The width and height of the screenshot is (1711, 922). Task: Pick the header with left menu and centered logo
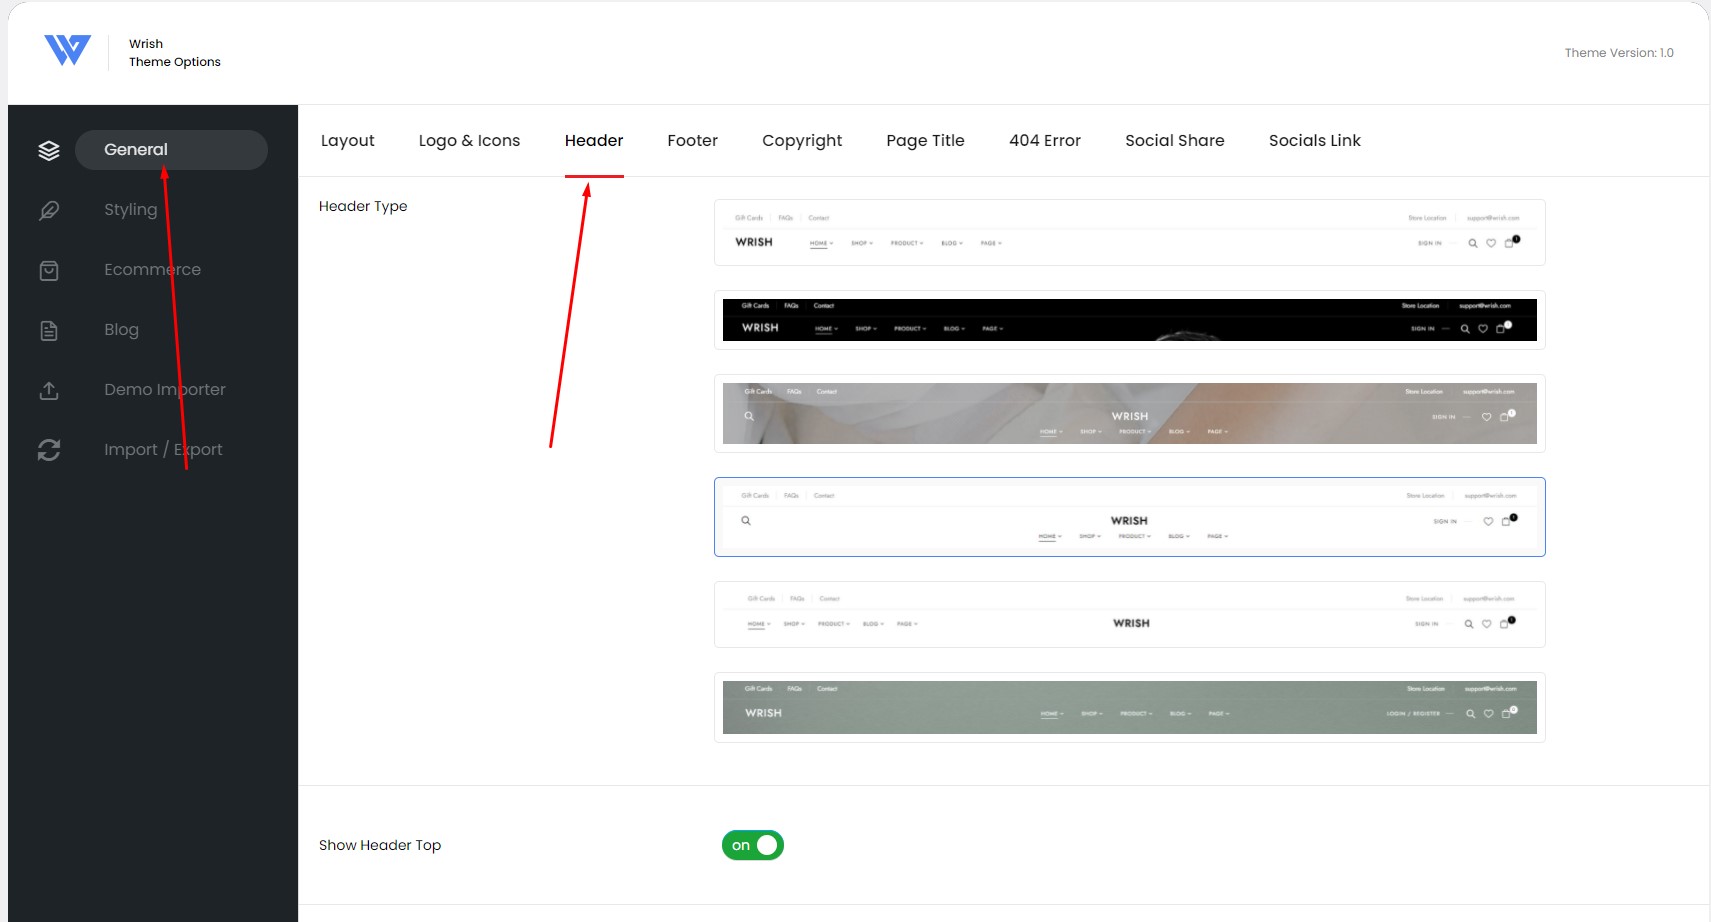point(1130,614)
